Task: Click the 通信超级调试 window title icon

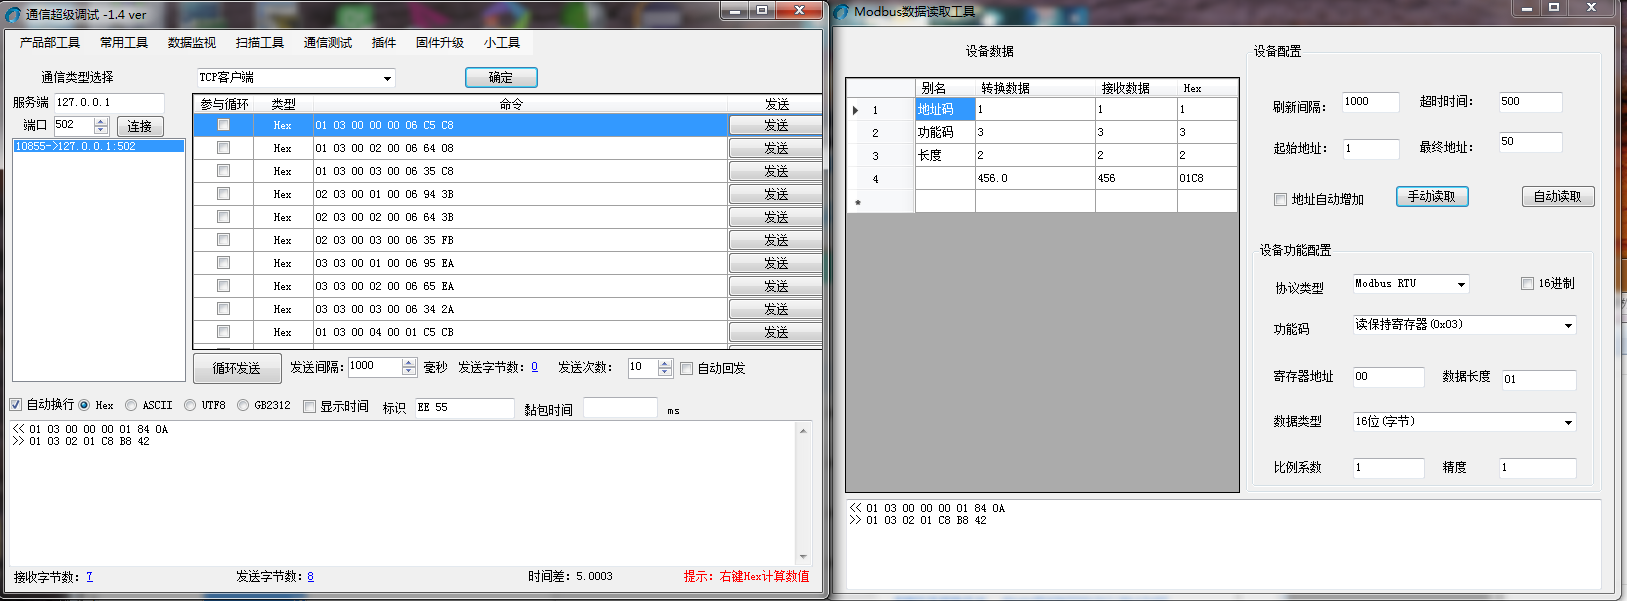Action: pos(13,14)
